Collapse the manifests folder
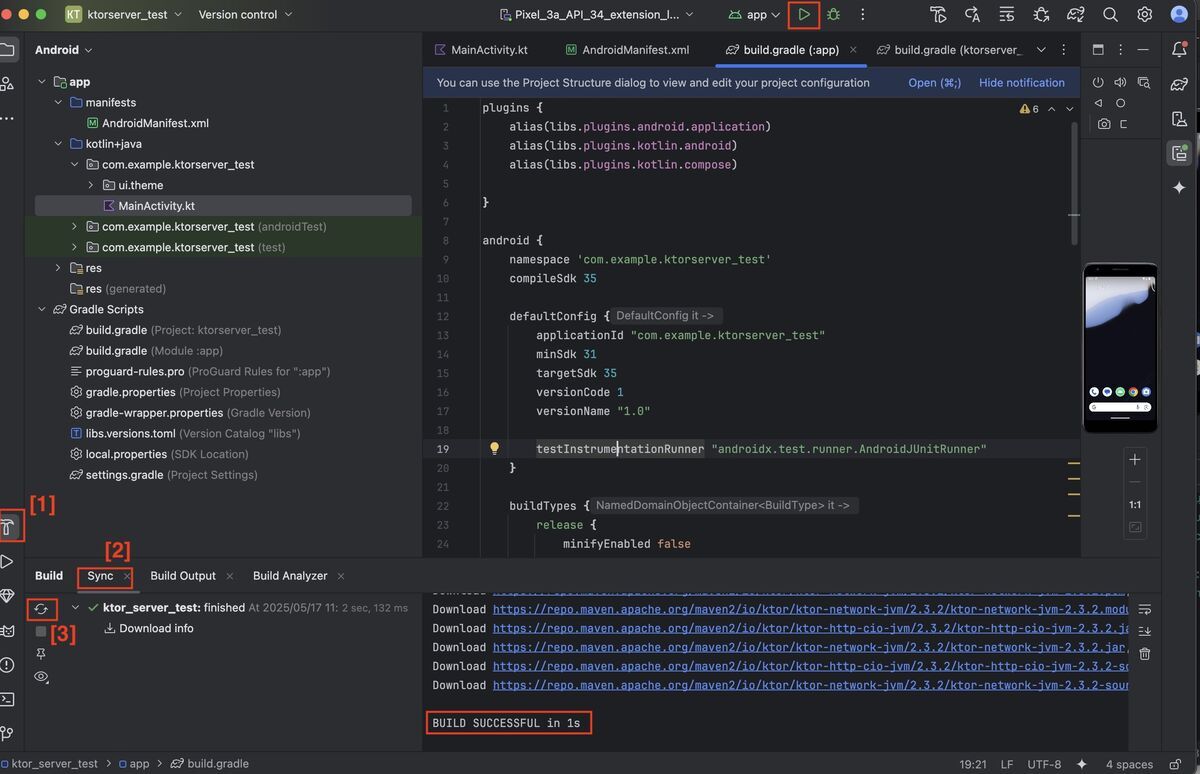Screen dimensions: 1200x774 click(58, 103)
